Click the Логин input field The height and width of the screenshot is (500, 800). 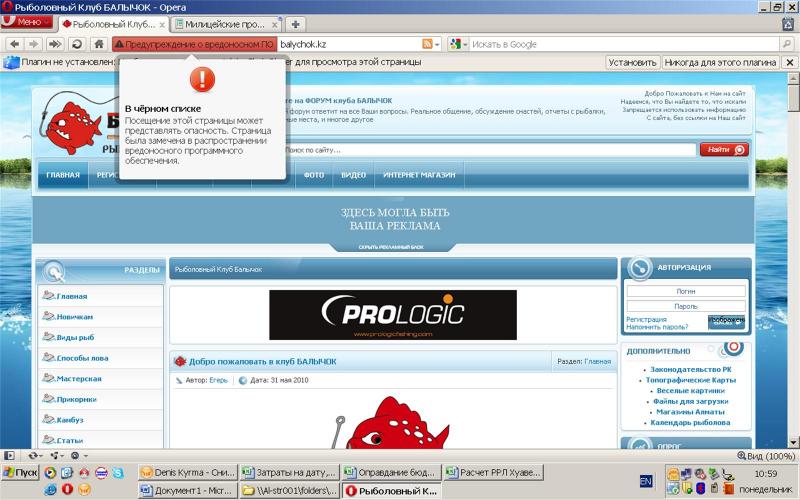pyautogui.click(x=686, y=291)
